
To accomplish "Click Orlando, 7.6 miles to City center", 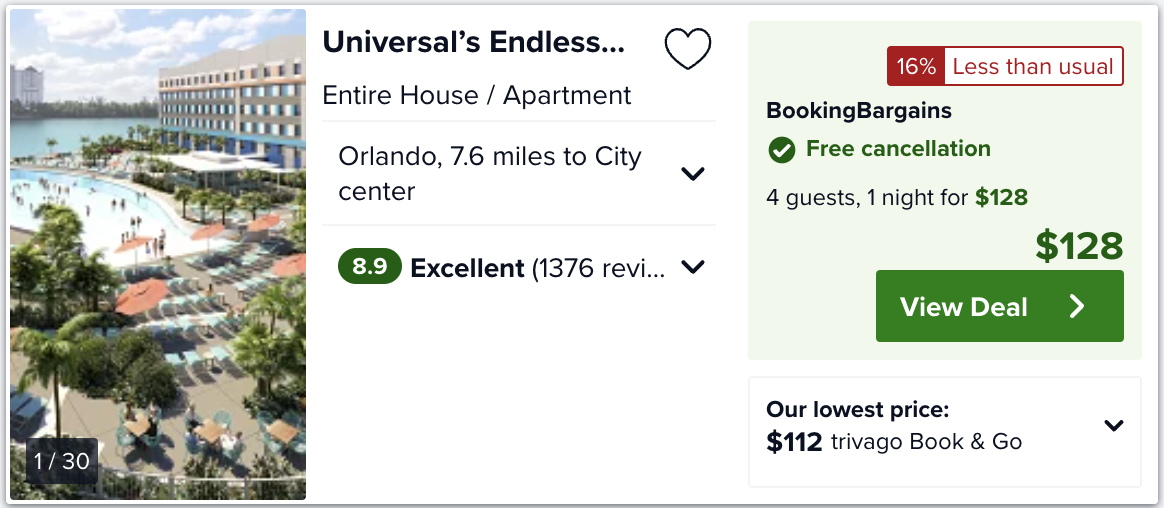I will click(490, 174).
